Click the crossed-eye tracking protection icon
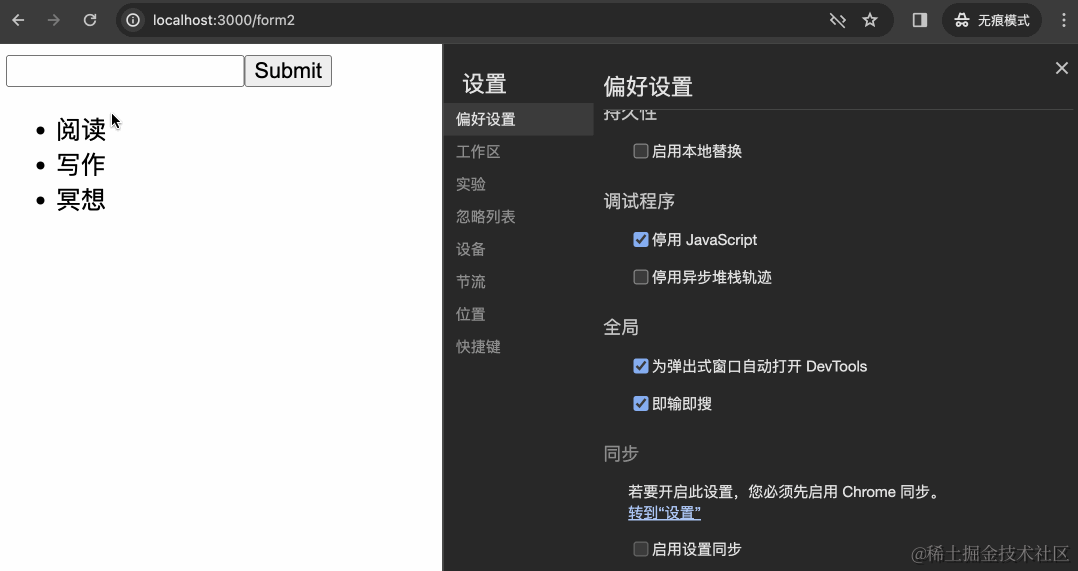The width and height of the screenshot is (1078, 571). click(838, 20)
